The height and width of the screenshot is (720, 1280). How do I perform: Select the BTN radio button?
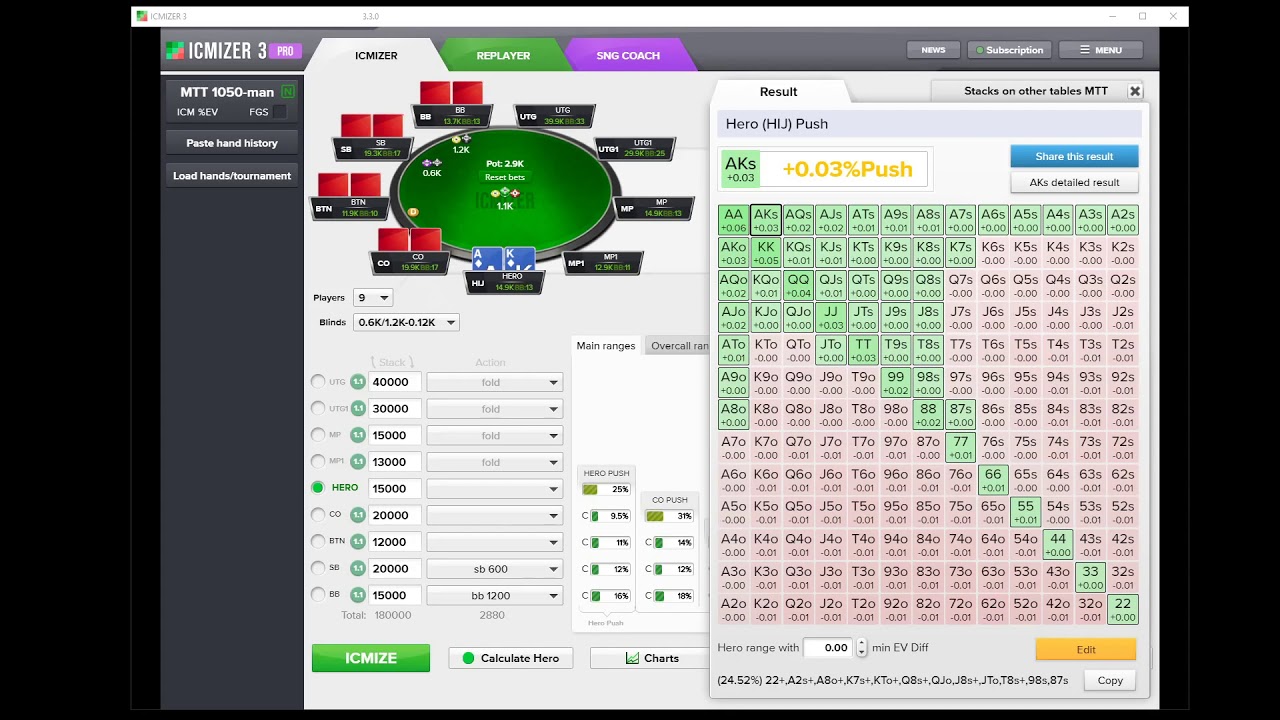point(318,541)
